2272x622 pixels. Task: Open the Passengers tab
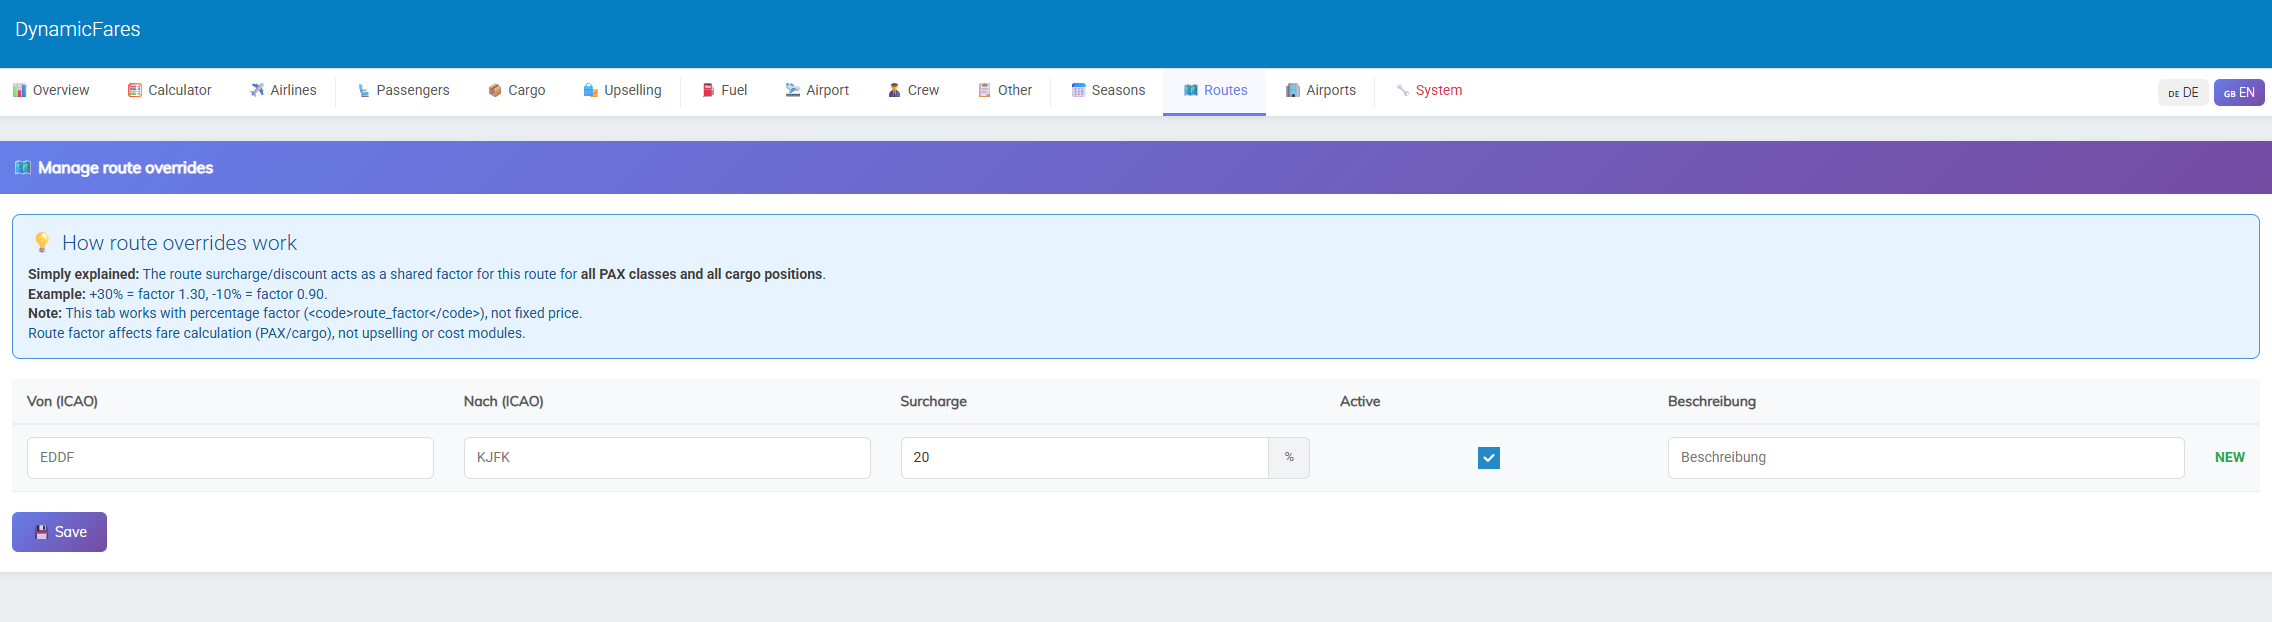pyautogui.click(x=403, y=90)
